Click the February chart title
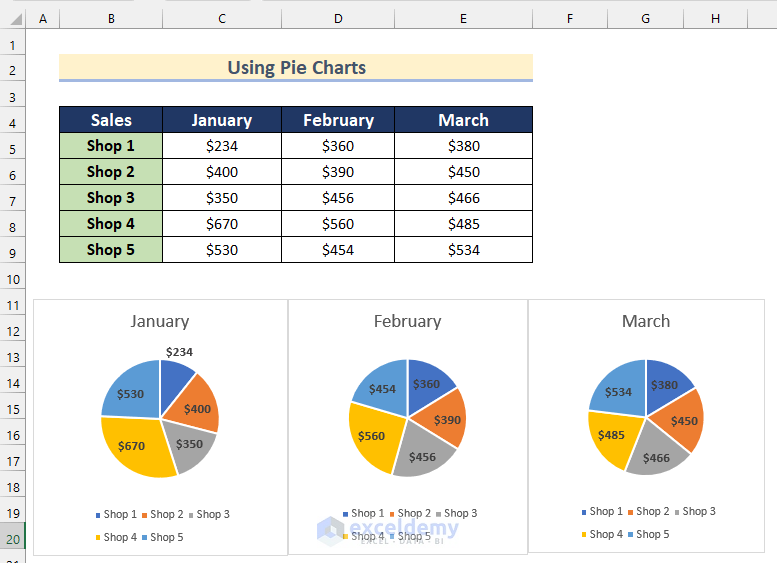777x563 pixels. coord(407,321)
